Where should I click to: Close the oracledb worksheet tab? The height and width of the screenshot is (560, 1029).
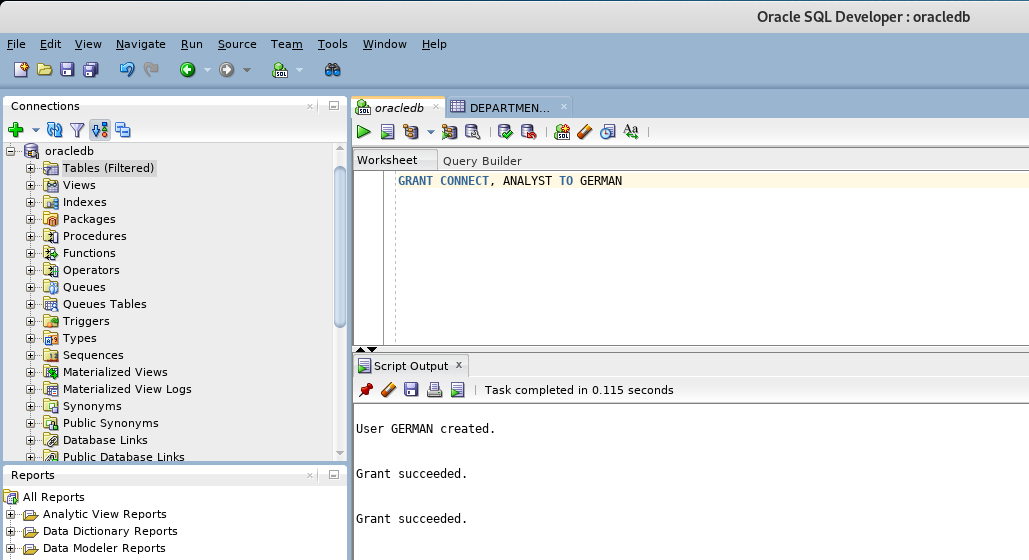[x=435, y=107]
